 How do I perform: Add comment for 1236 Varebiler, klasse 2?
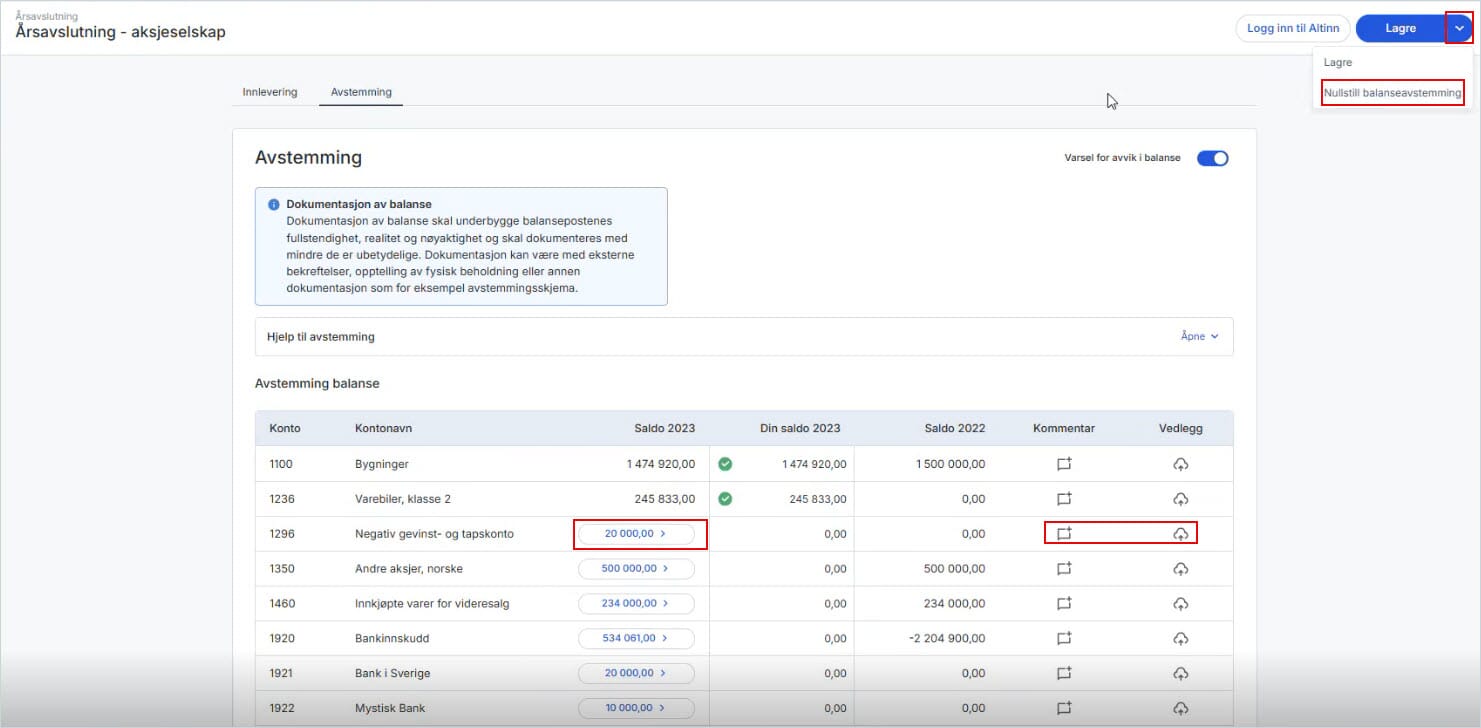point(1064,499)
